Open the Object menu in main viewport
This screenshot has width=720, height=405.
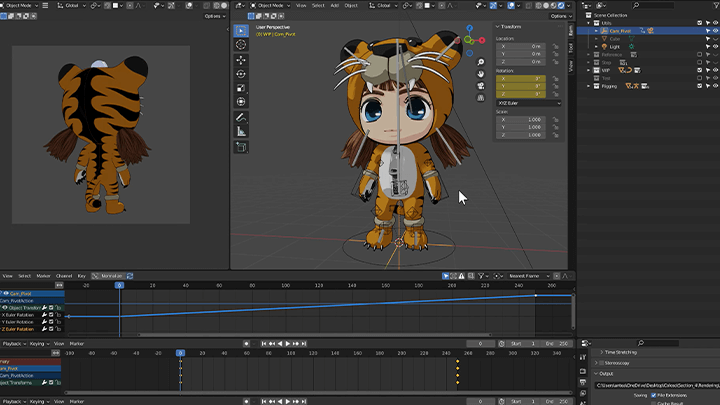tap(351, 6)
